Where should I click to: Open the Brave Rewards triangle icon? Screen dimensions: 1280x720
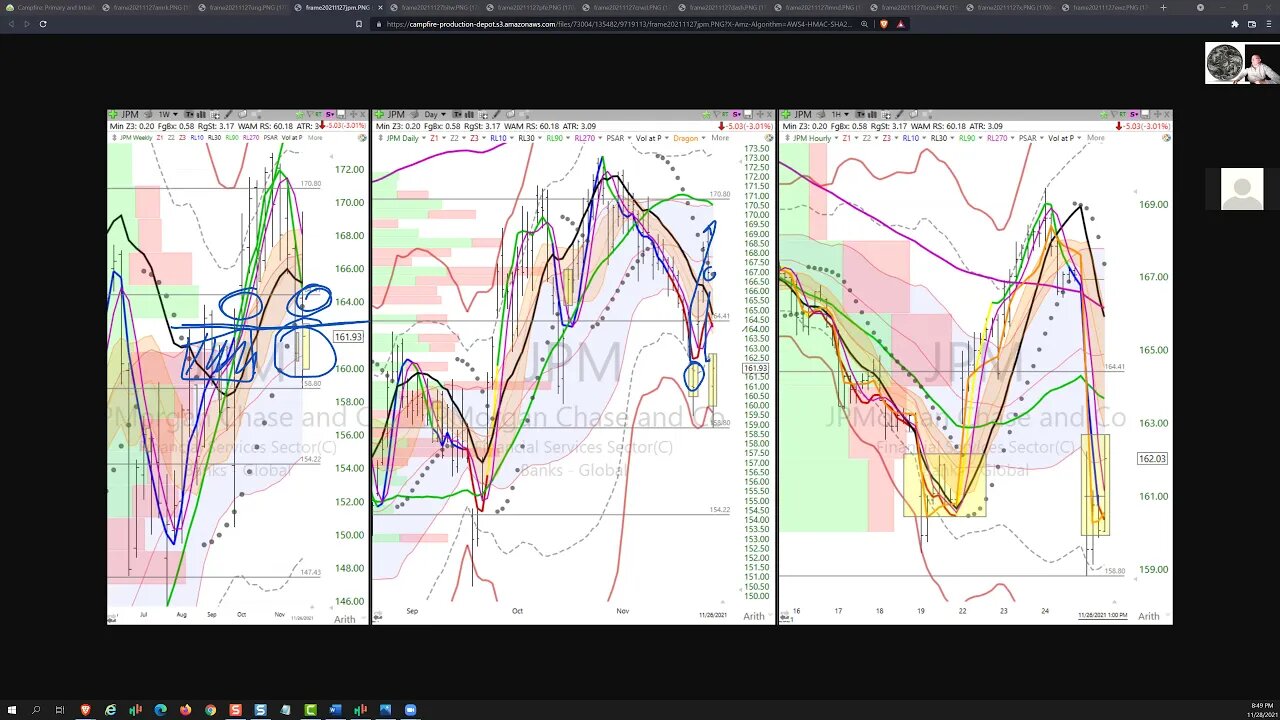pyautogui.click(x=900, y=24)
